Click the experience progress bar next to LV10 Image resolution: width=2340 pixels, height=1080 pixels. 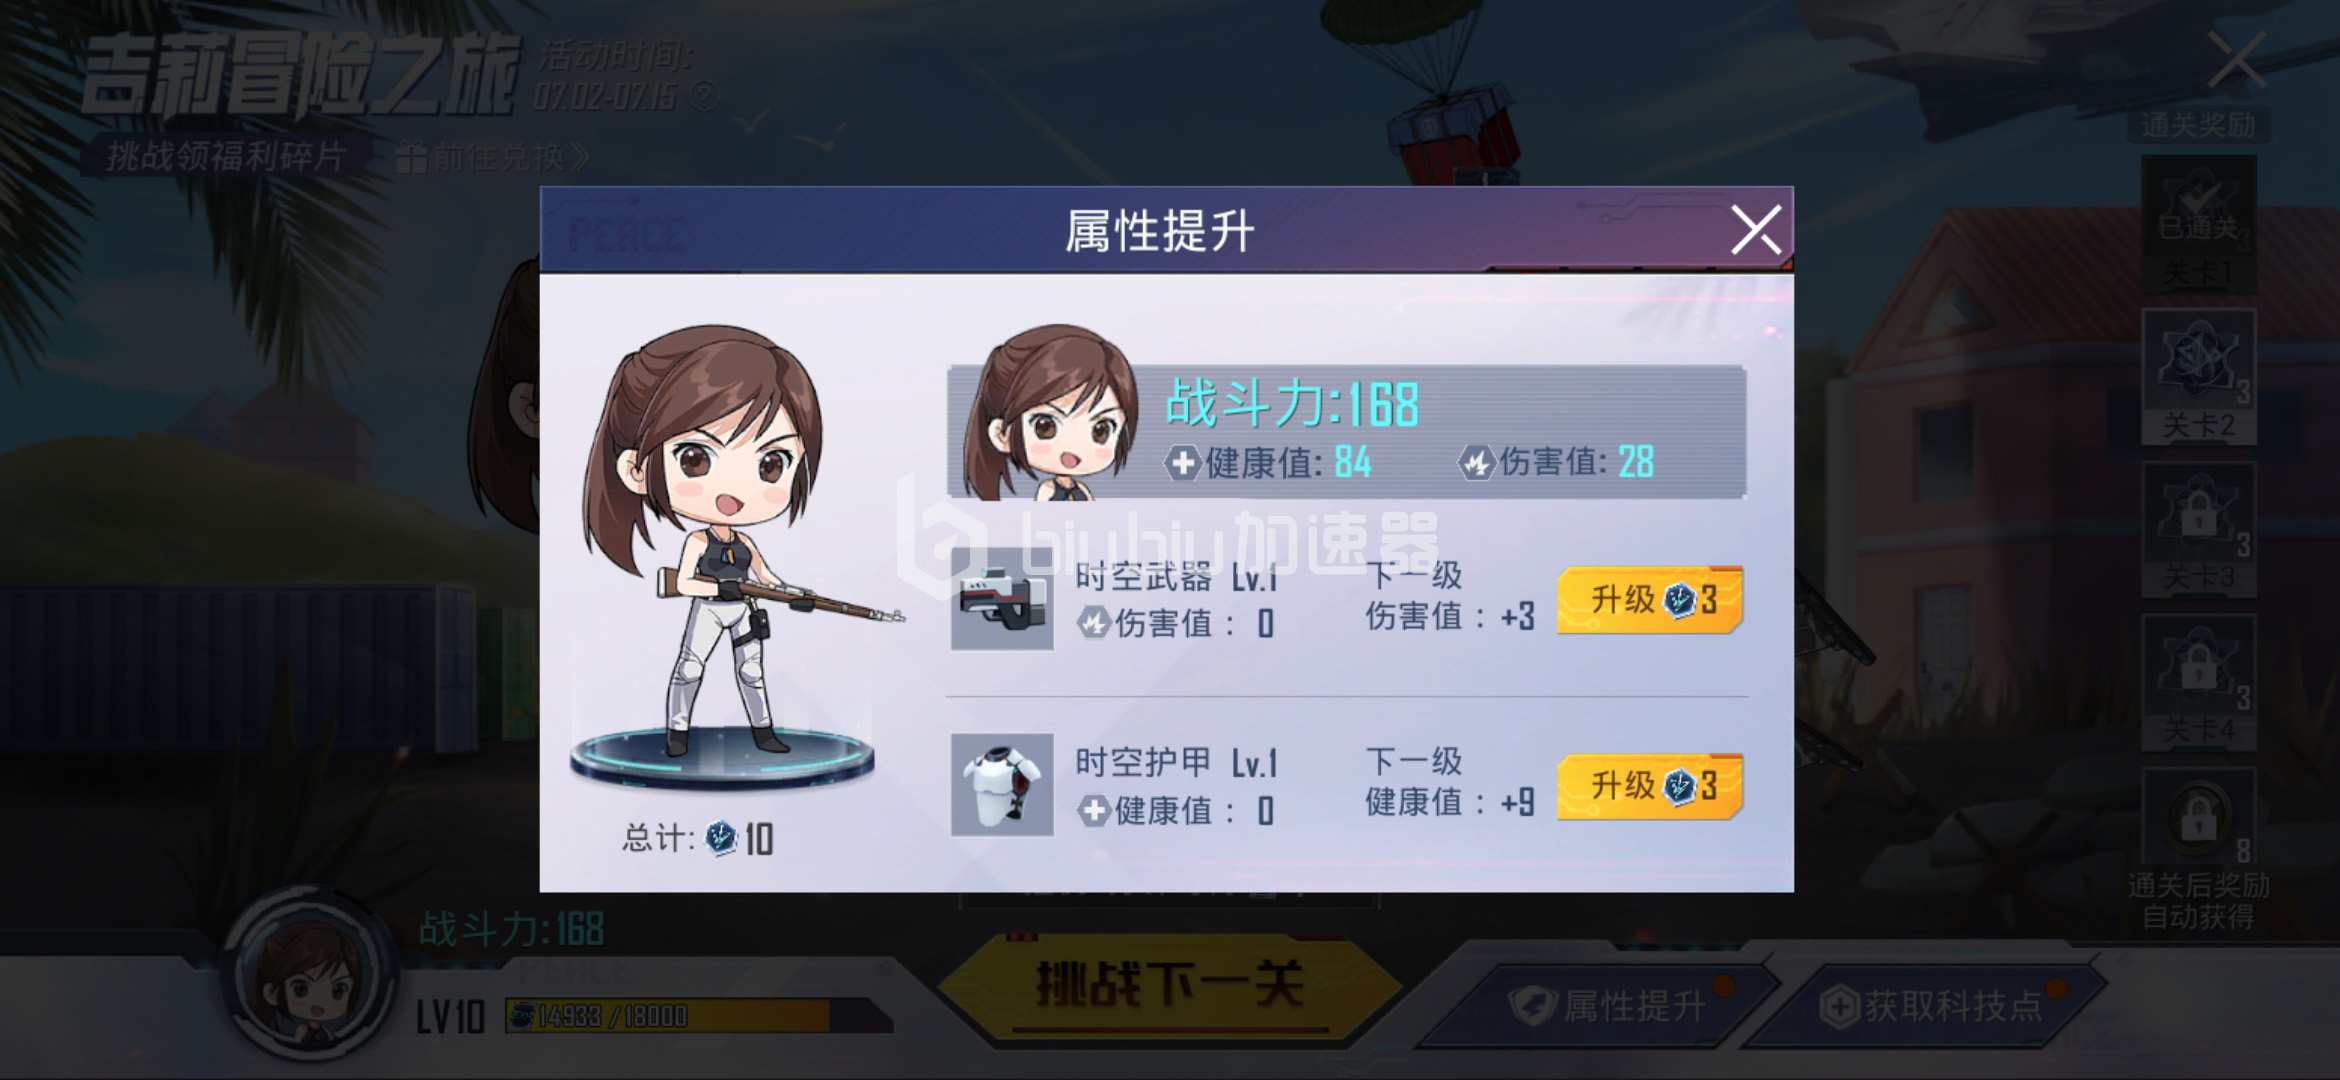[x=698, y=1016]
